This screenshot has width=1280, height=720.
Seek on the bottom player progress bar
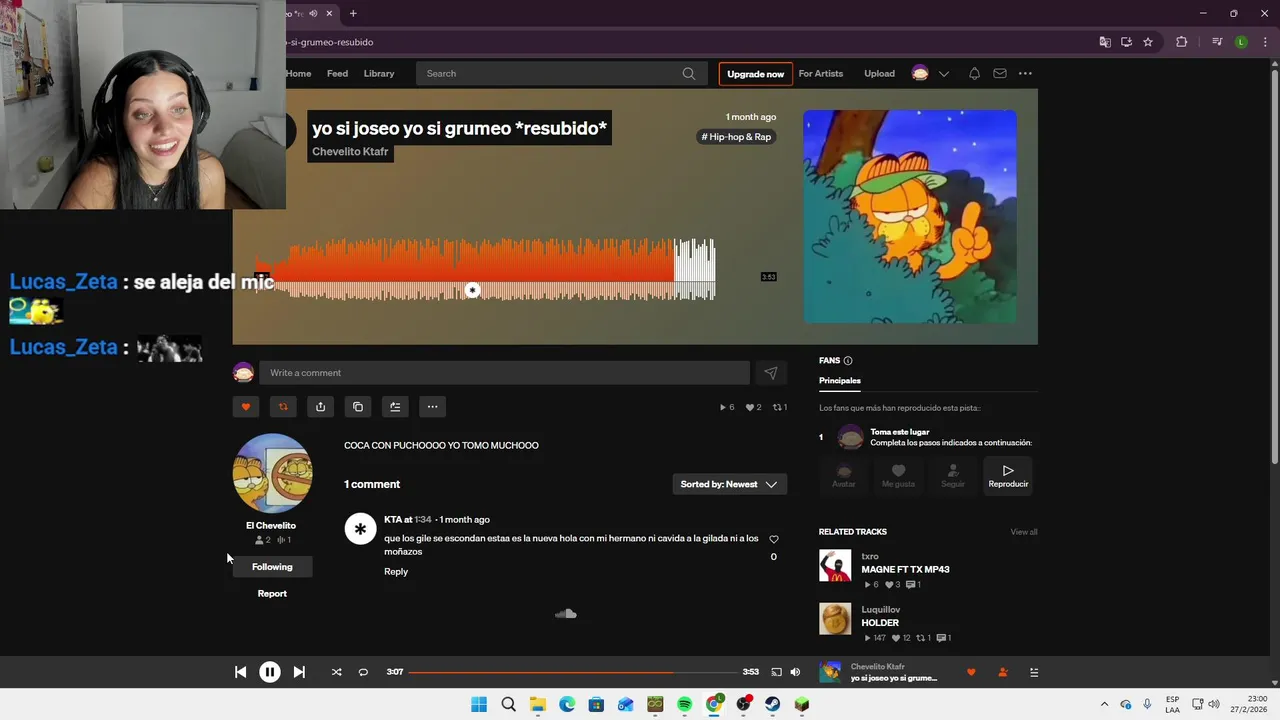click(x=573, y=672)
